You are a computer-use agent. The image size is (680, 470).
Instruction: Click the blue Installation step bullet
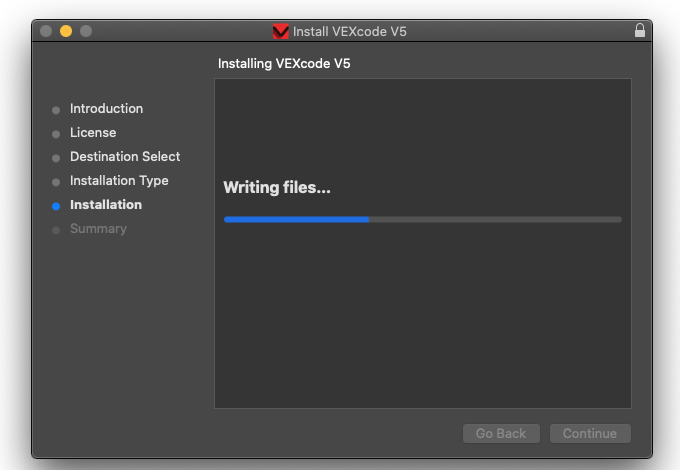[56, 206]
